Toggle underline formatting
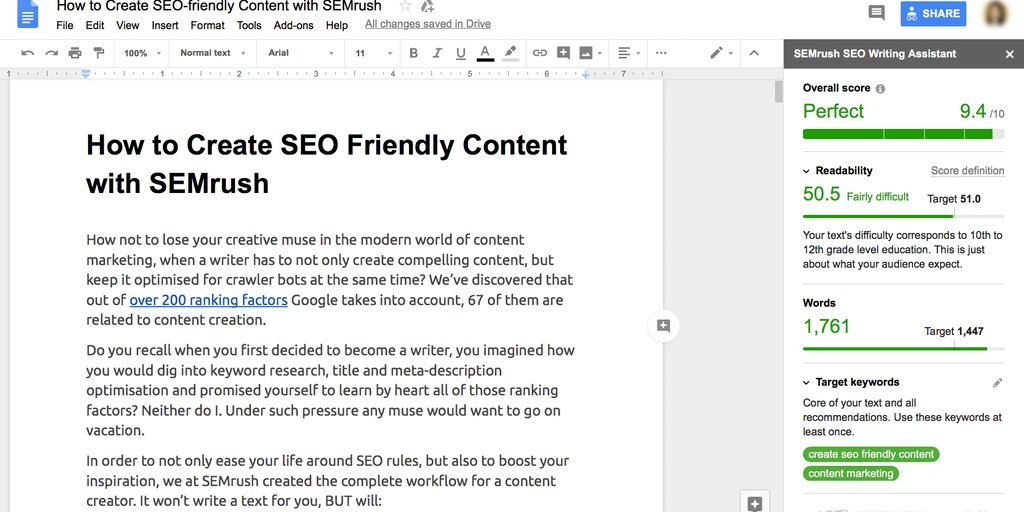1024x512 pixels. point(460,53)
